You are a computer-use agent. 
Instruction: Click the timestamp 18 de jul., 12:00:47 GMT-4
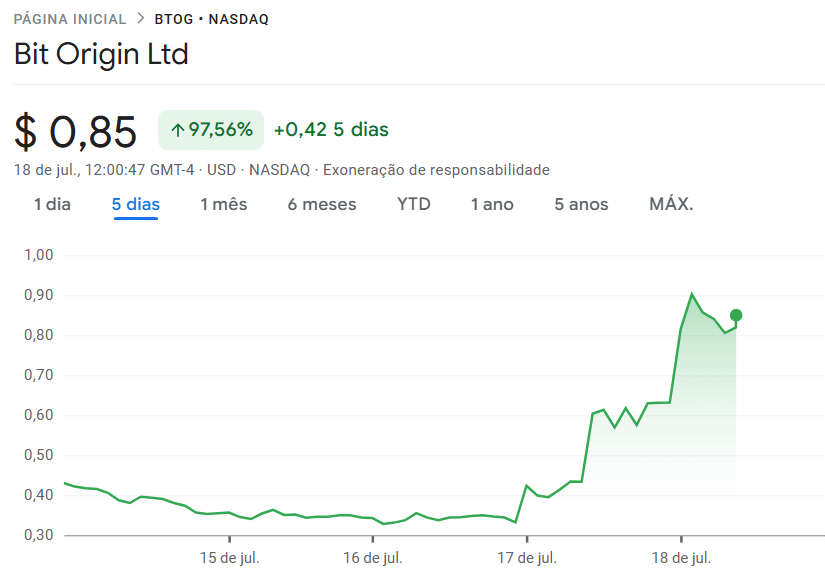104,170
